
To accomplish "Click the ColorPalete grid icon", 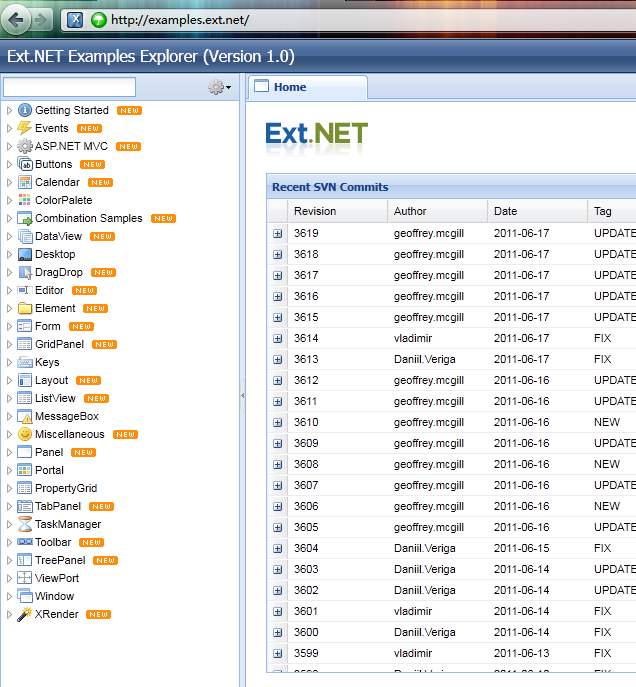I will coord(25,200).
